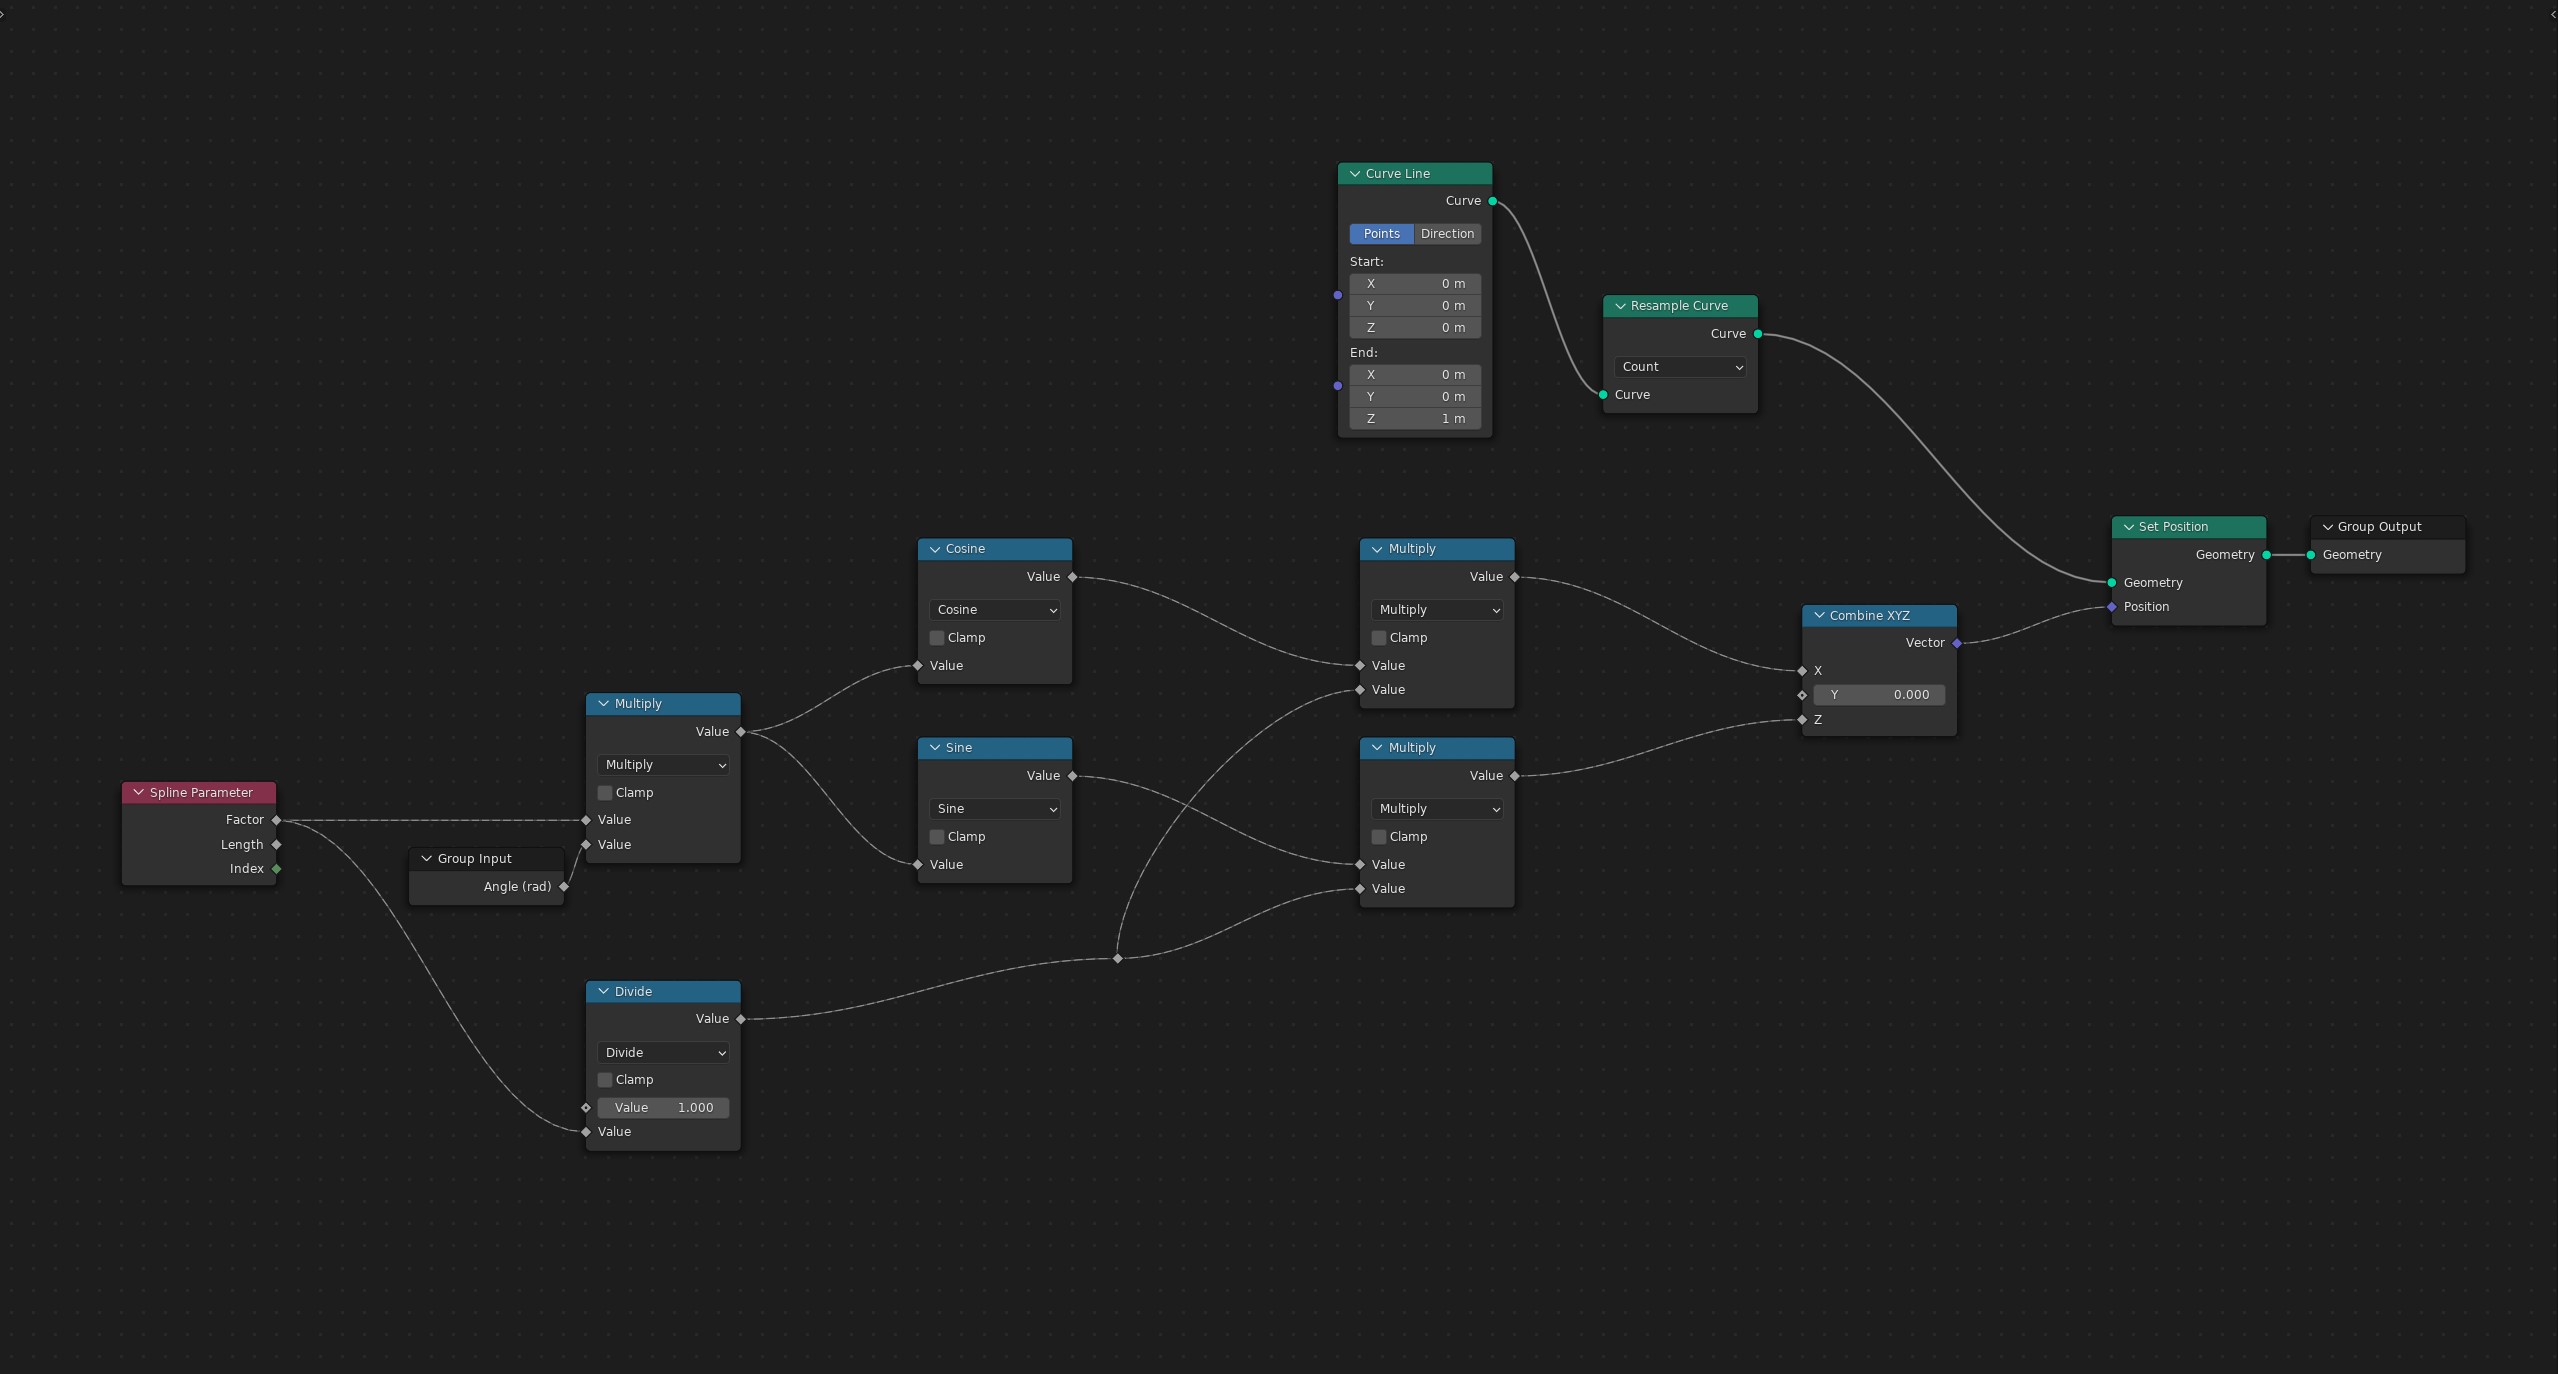Click the Combine XYZ node icon
Screen dimensions: 2558x1374
[x=1817, y=614]
